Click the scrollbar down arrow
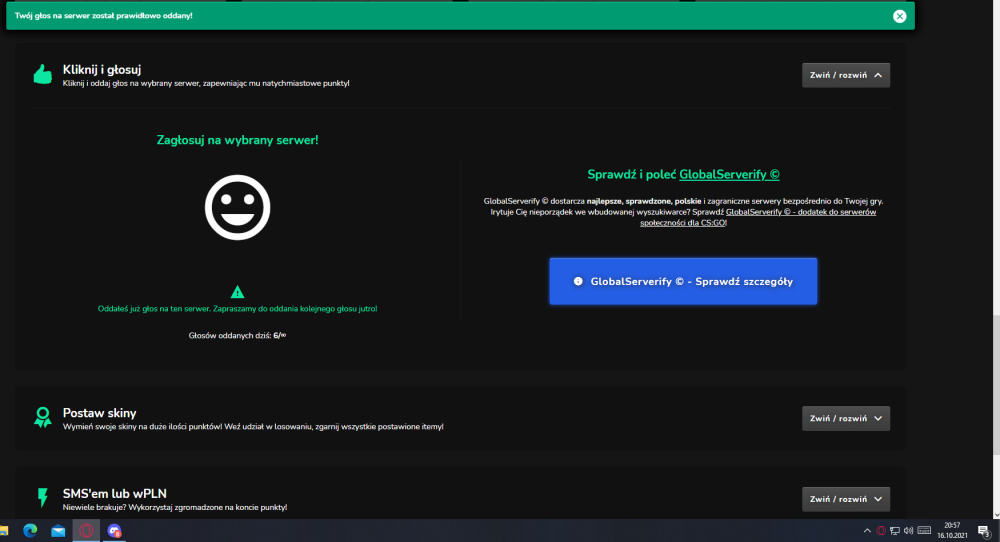Viewport: 1000px width, 542px height. 996,515
